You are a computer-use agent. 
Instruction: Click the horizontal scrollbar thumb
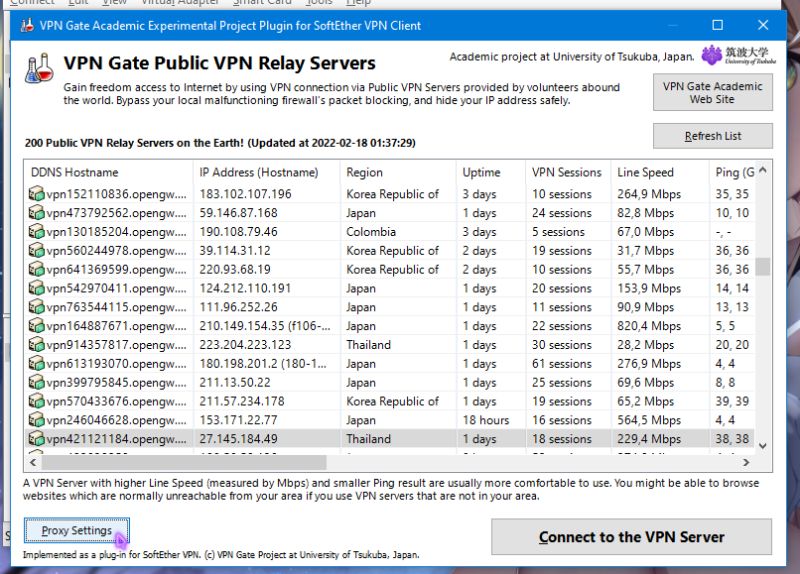184,462
